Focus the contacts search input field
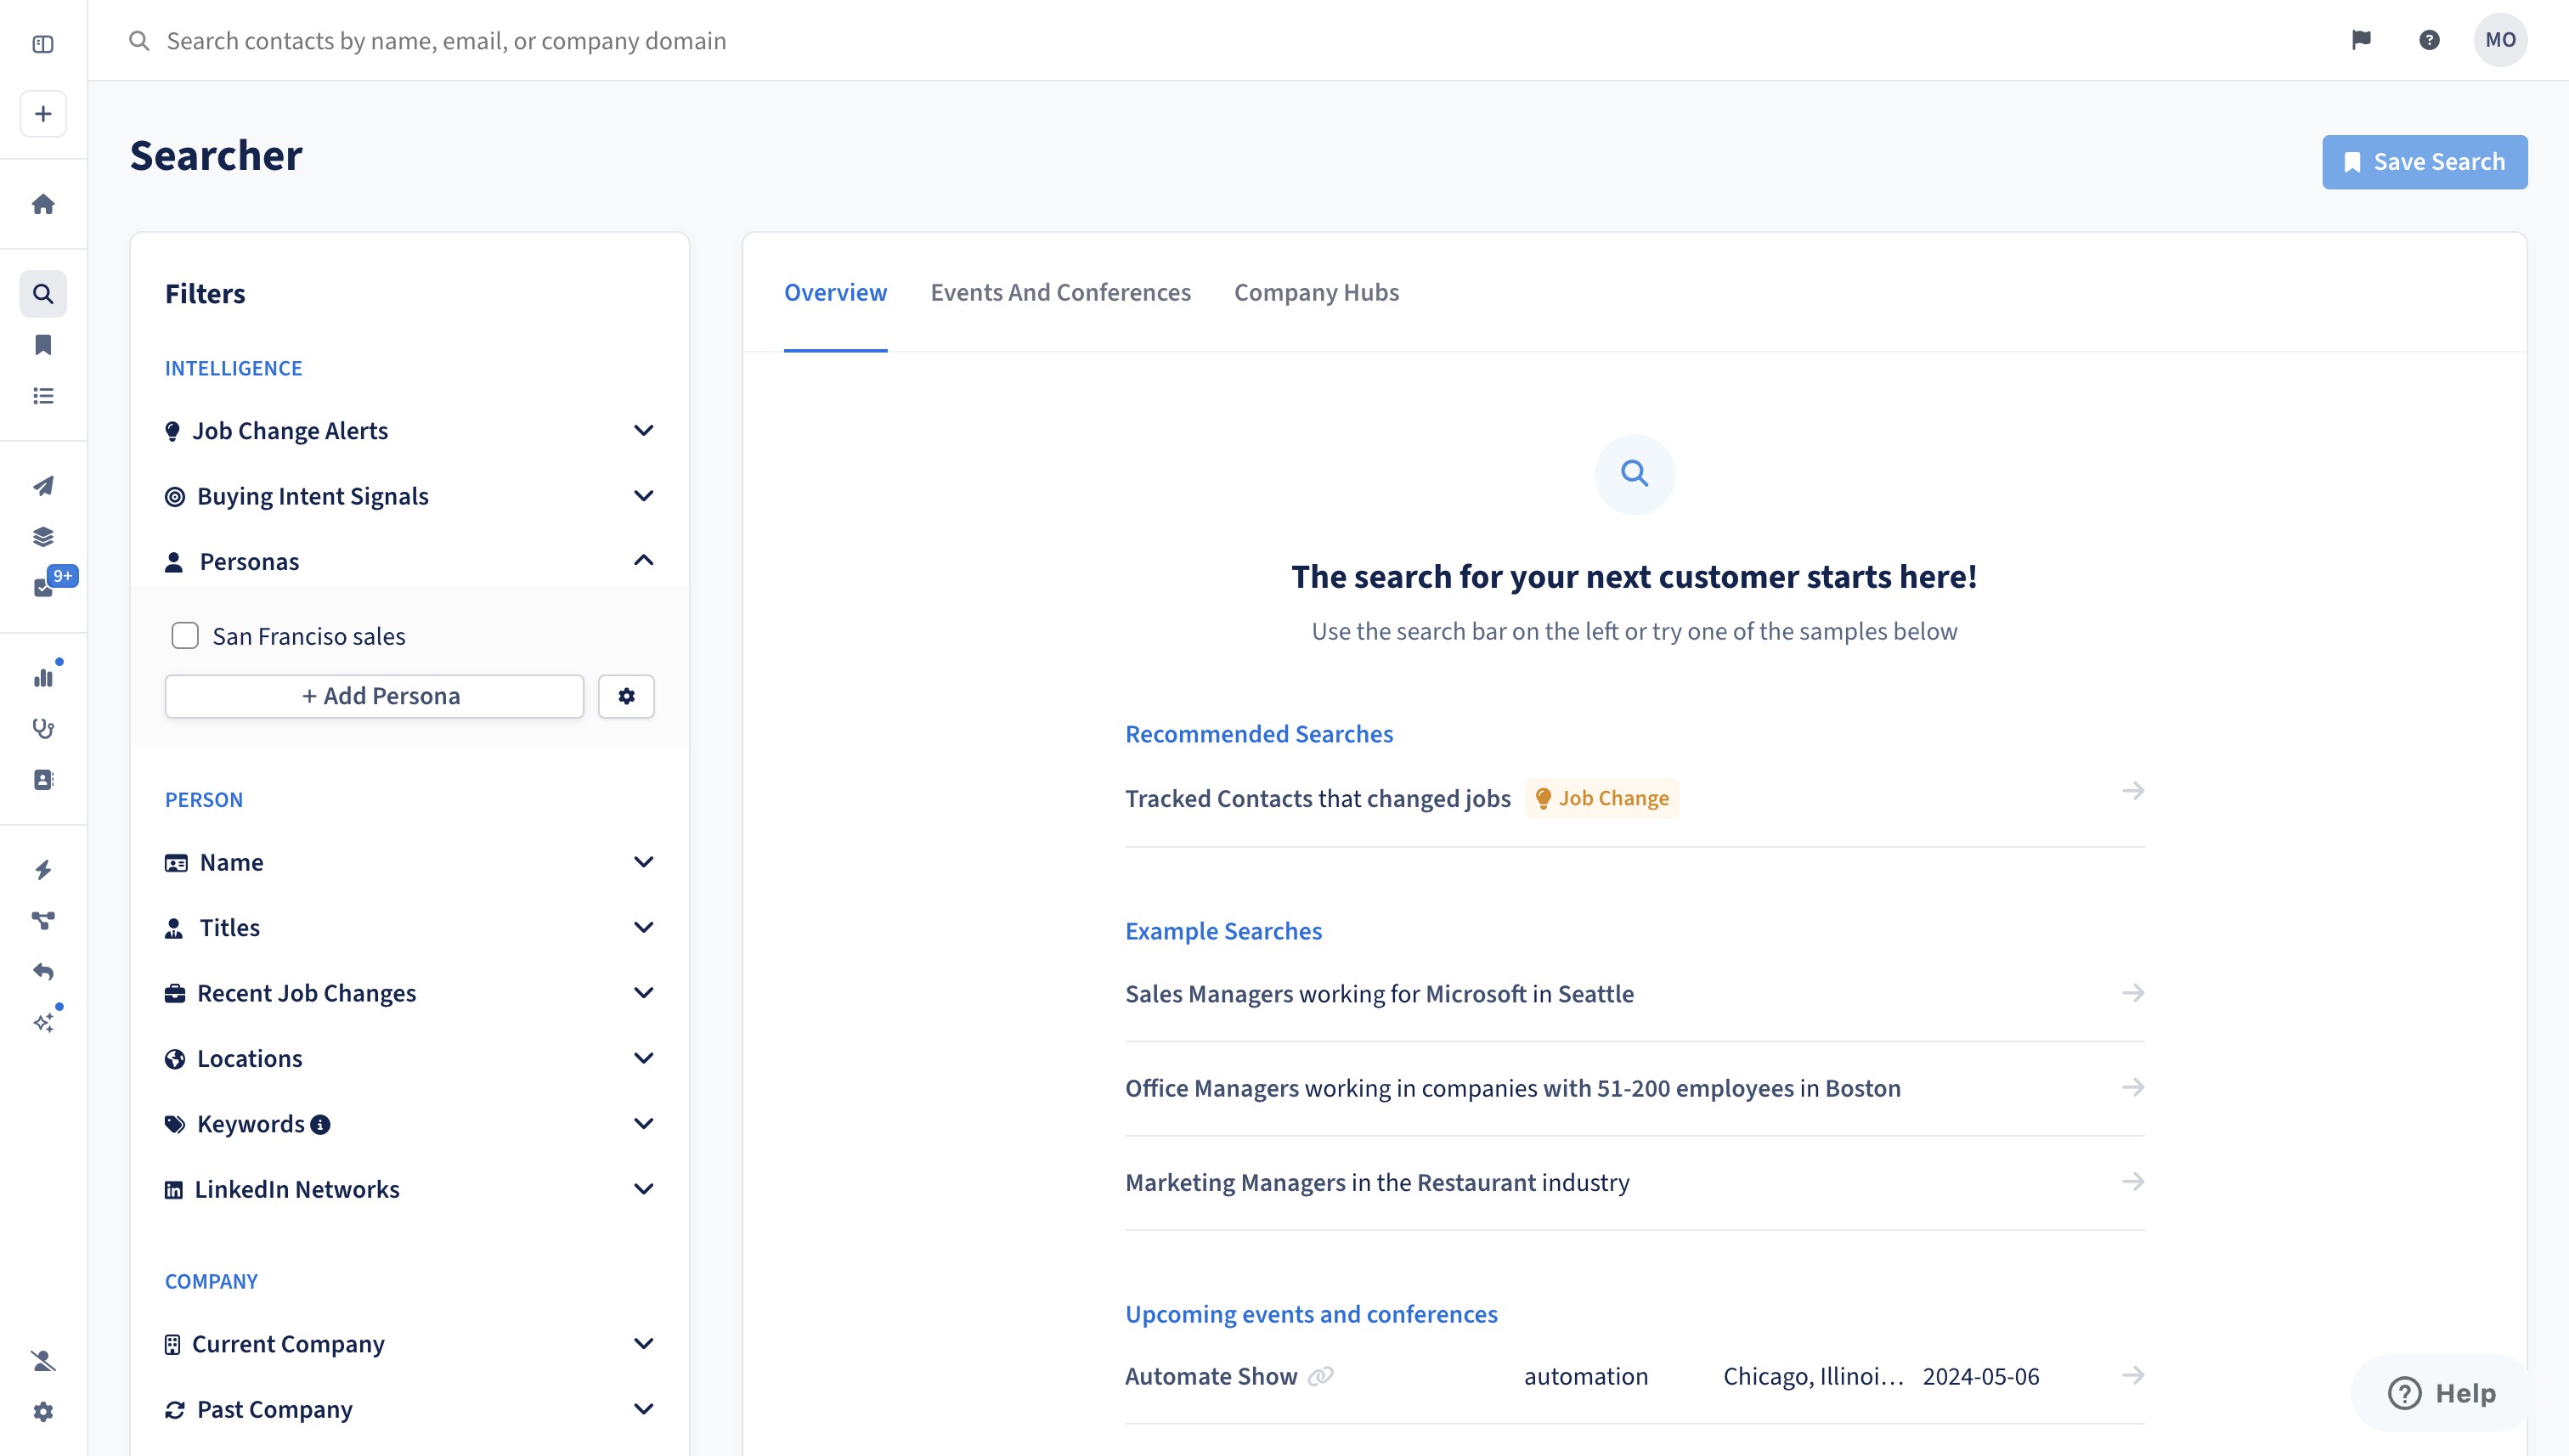 [x=446, y=41]
